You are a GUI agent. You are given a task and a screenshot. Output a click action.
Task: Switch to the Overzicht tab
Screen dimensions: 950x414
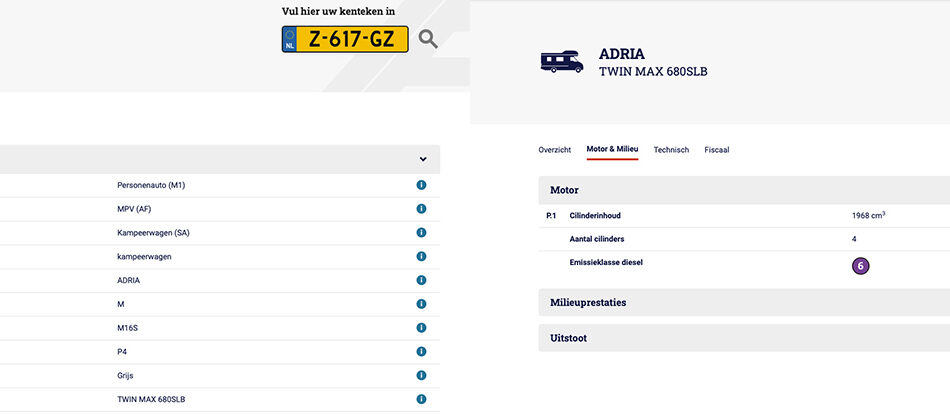coord(554,150)
